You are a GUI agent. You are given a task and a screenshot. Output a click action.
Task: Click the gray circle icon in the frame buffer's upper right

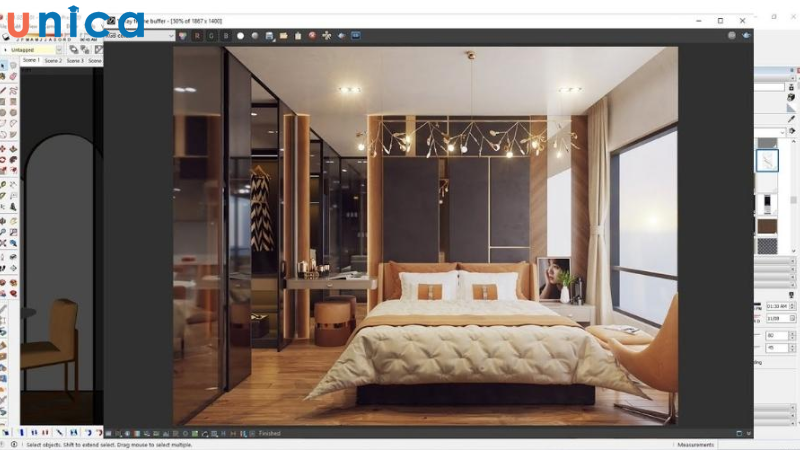click(x=732, y=35)
